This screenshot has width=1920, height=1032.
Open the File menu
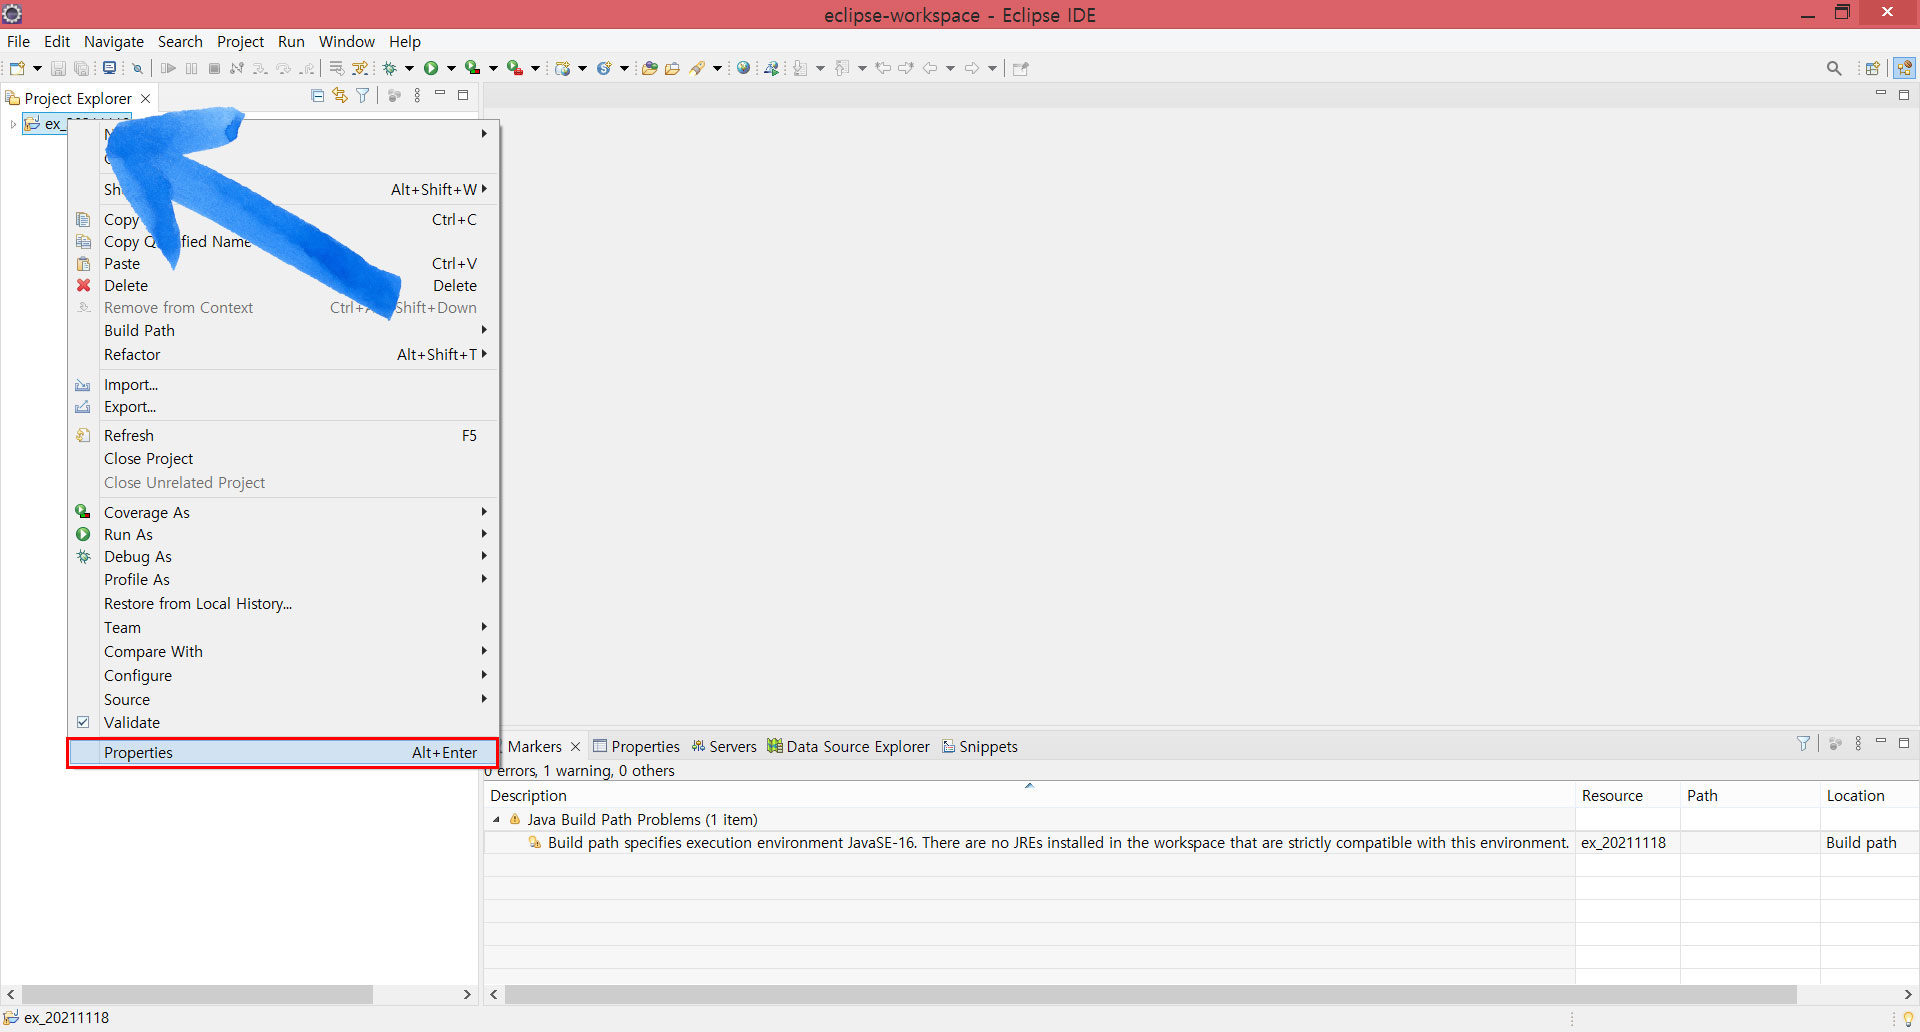18,41
